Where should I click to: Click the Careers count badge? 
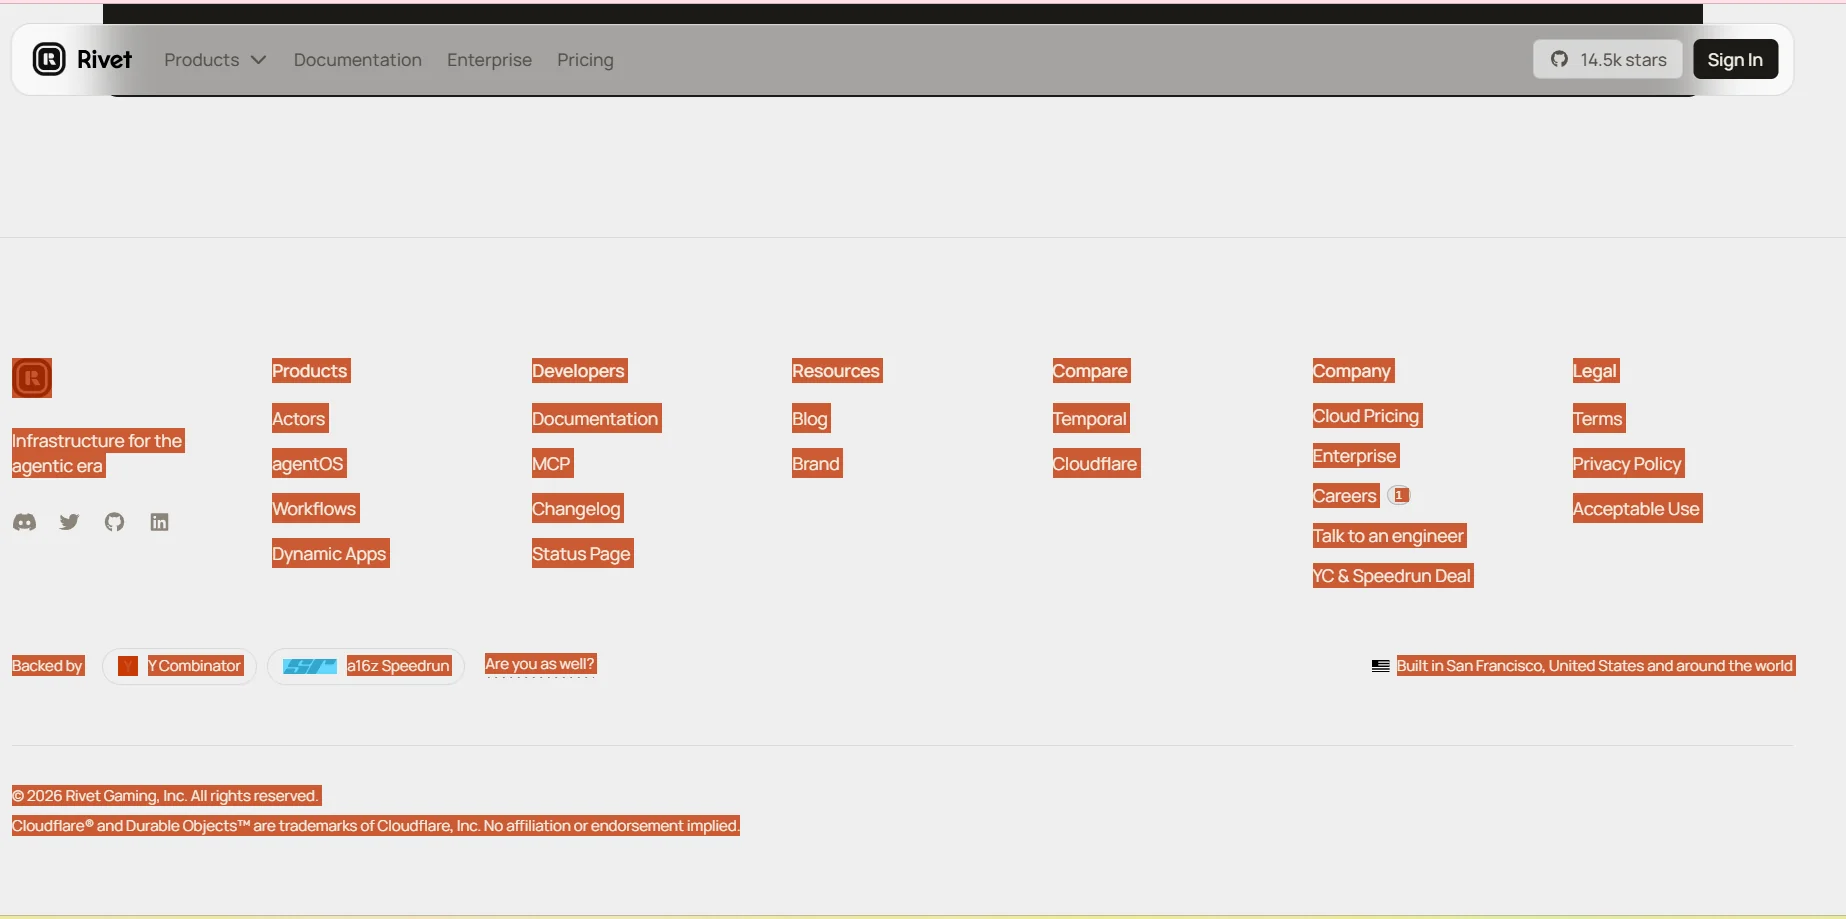click(1400, 495)
